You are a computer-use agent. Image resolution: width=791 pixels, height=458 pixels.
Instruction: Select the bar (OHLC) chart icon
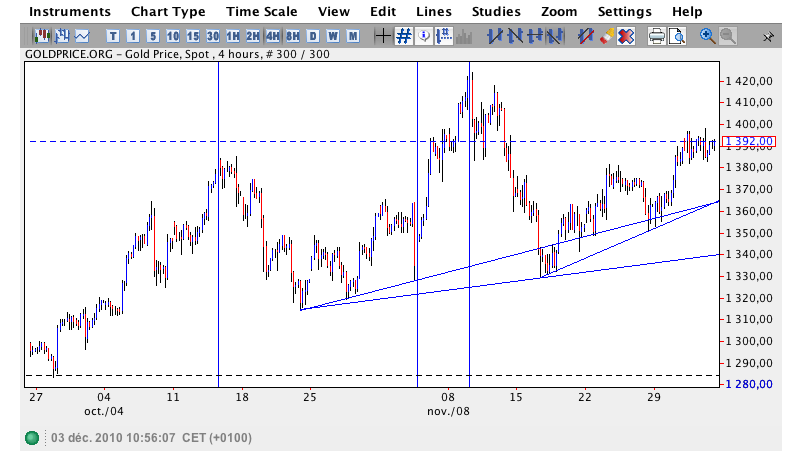pos(61,36)
